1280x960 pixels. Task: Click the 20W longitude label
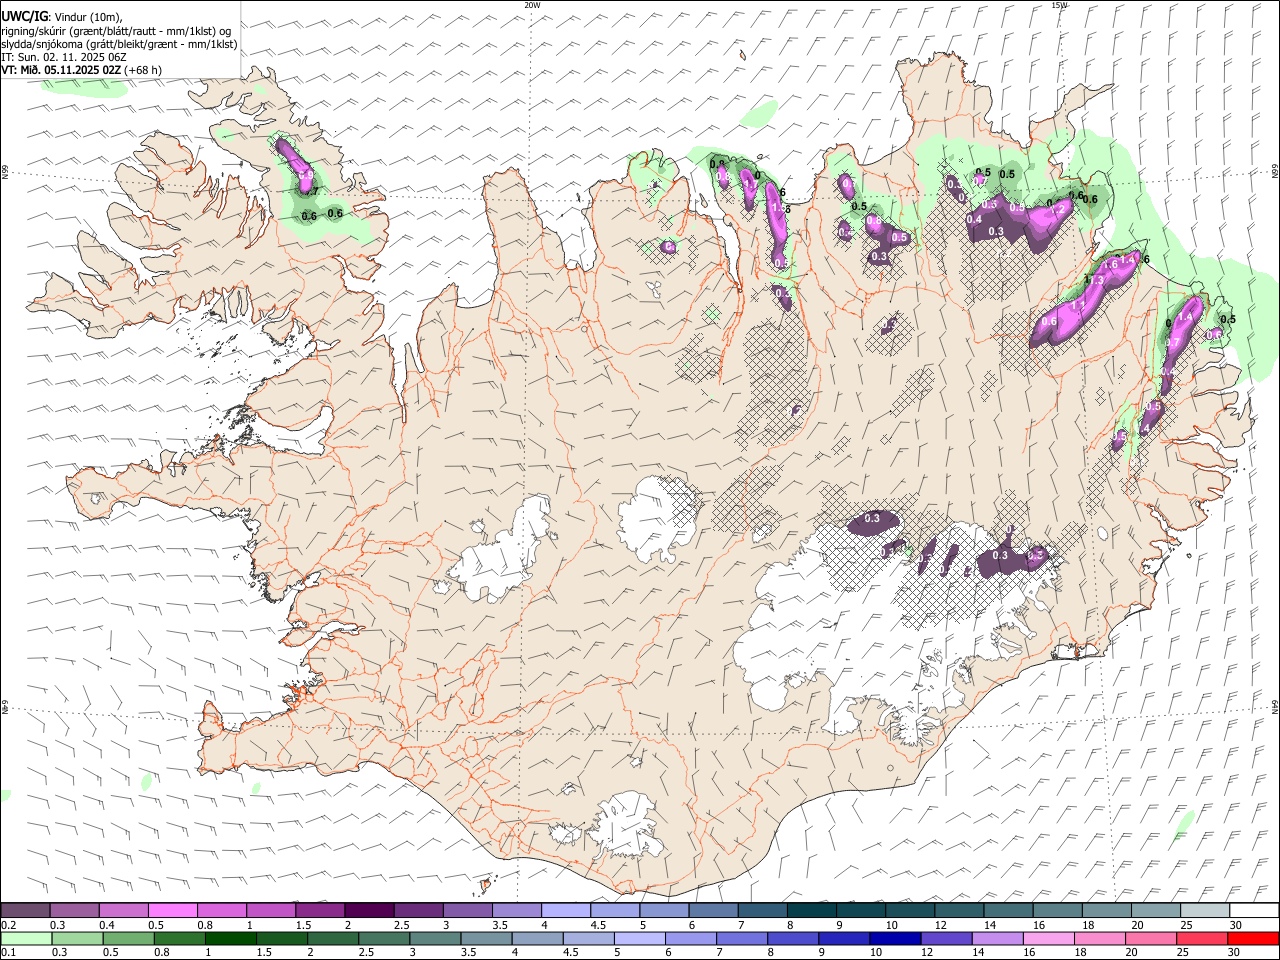click(x=532, y=5)
